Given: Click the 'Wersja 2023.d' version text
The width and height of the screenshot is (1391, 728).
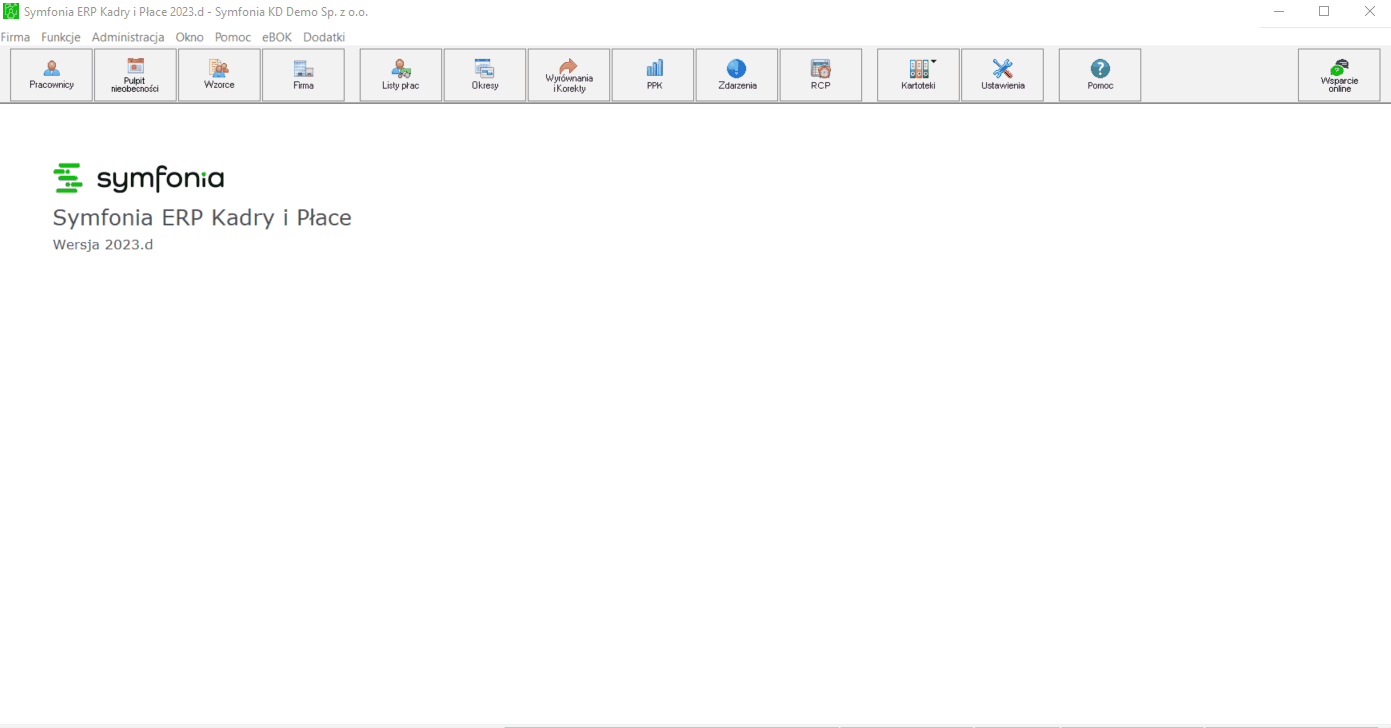Looking at the screenshot, I should (x=103, y=244).
